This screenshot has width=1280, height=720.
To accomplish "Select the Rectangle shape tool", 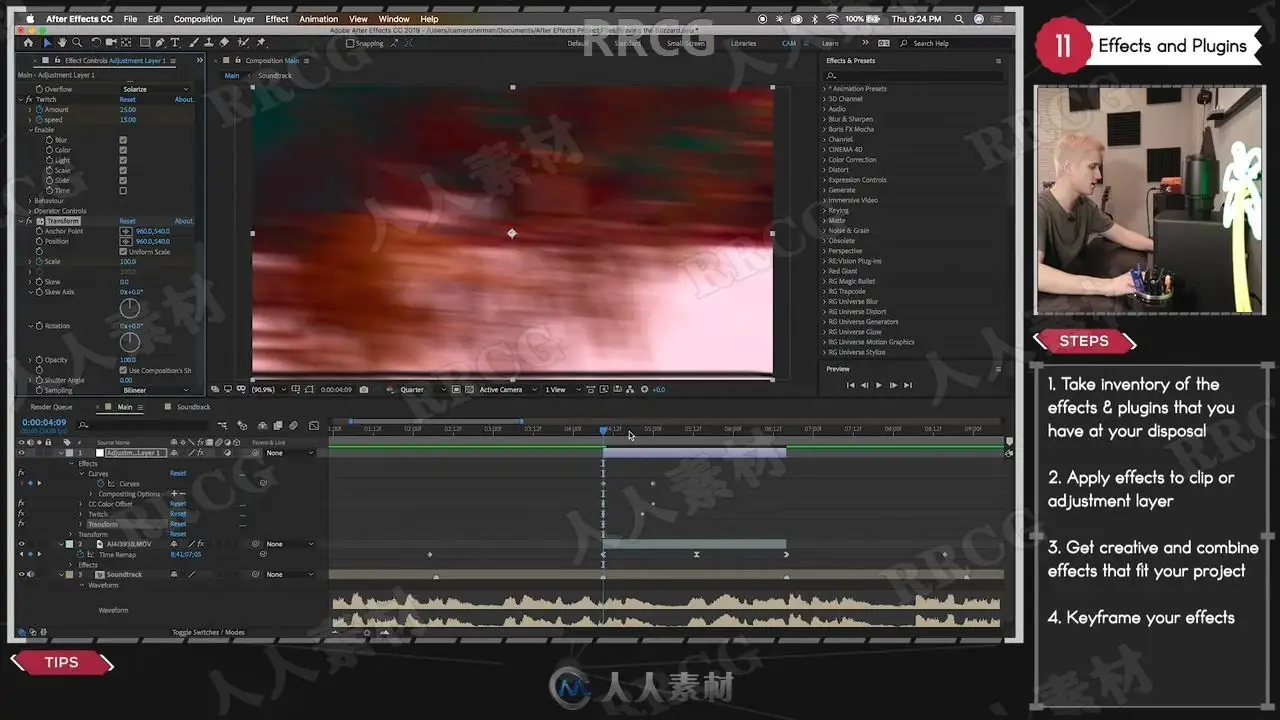I will pos(145,43).
